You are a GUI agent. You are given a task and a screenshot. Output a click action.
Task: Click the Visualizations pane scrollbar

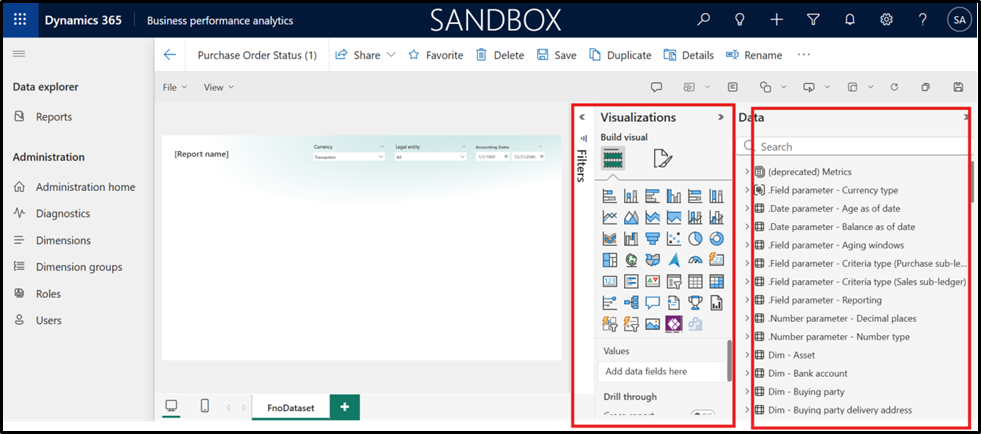coord(729,360)
